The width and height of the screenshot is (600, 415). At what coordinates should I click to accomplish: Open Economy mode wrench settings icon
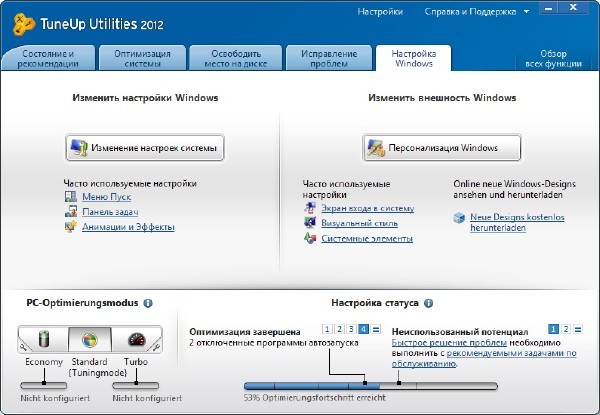(x=23, y=348)
